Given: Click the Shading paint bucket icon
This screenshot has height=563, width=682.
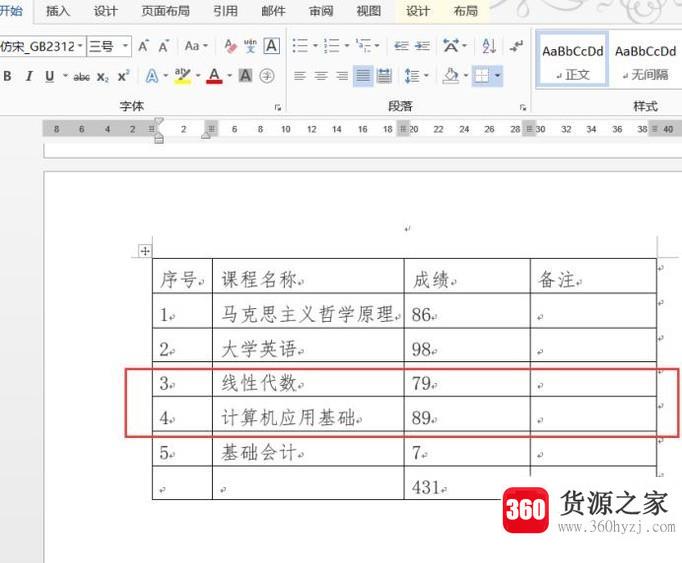Looking at the screenshot, I should [451, 77].
